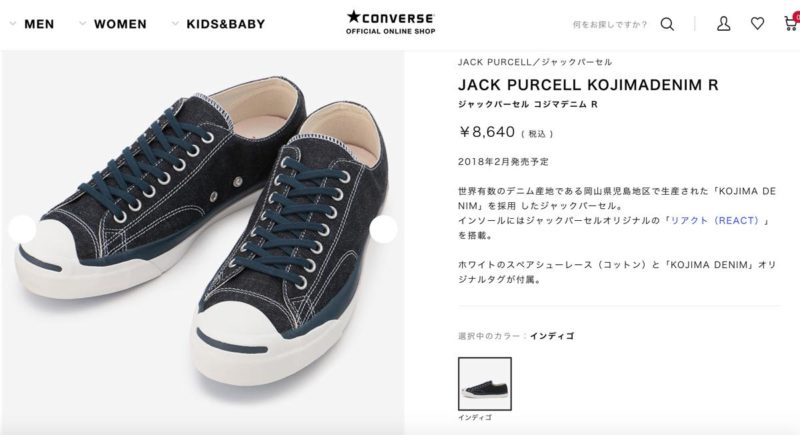
Task: Open the WOMEN navigation menu
Action: click(120, 24)
